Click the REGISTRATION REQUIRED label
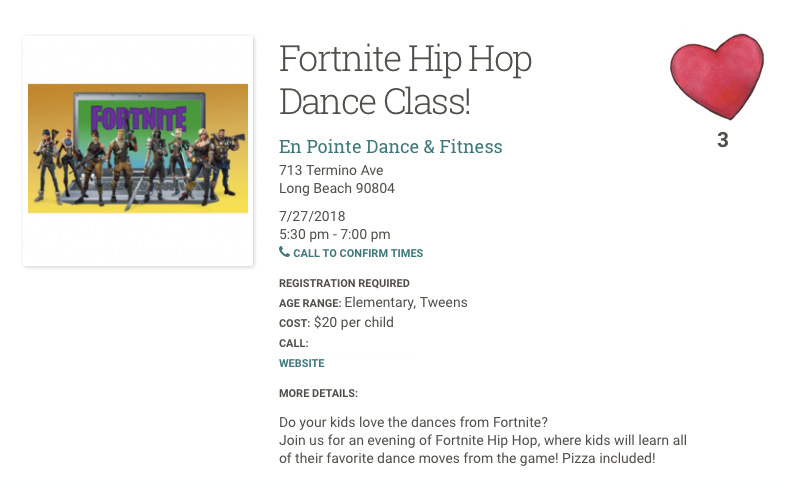This screenshot has height=483, width=795. pos(344,283)
